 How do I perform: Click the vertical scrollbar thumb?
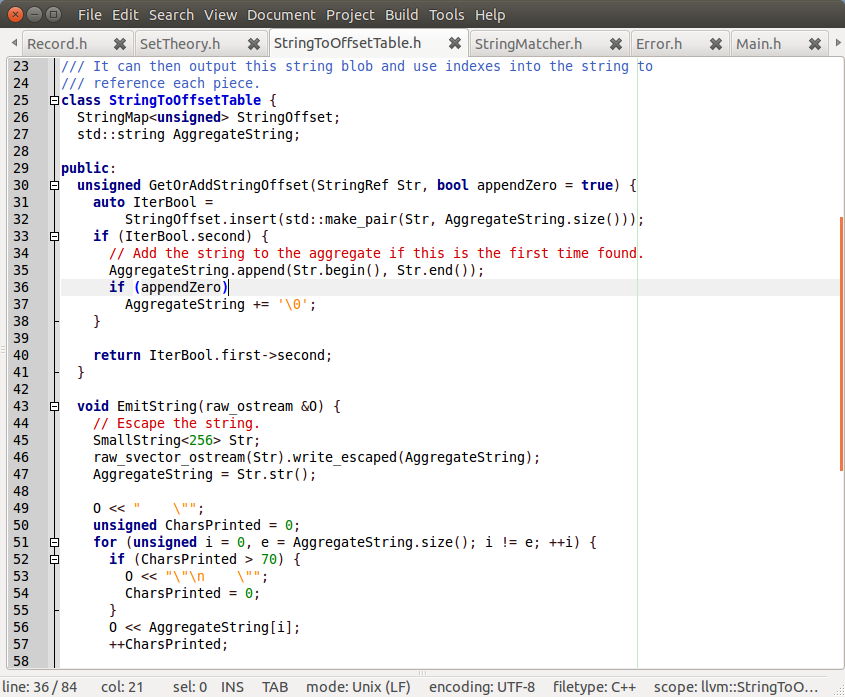841,343
